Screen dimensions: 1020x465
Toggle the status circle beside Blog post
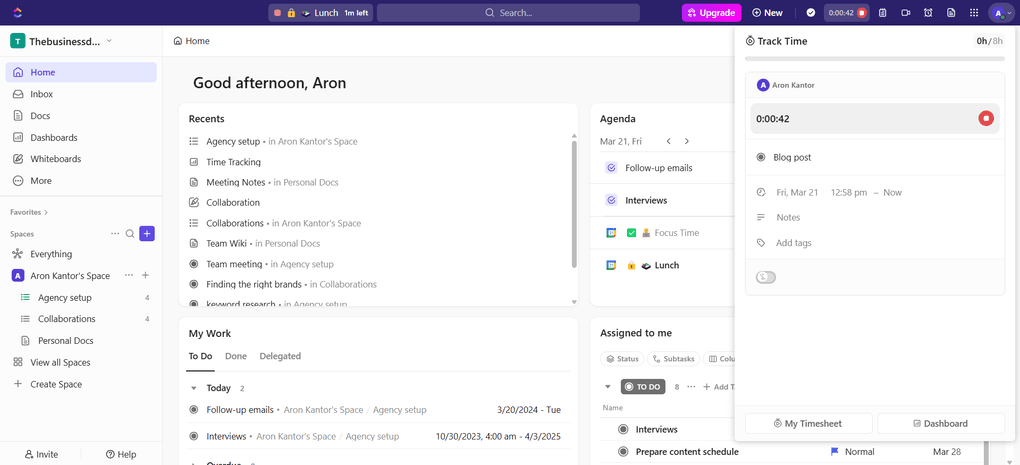(x=760, y=157)
